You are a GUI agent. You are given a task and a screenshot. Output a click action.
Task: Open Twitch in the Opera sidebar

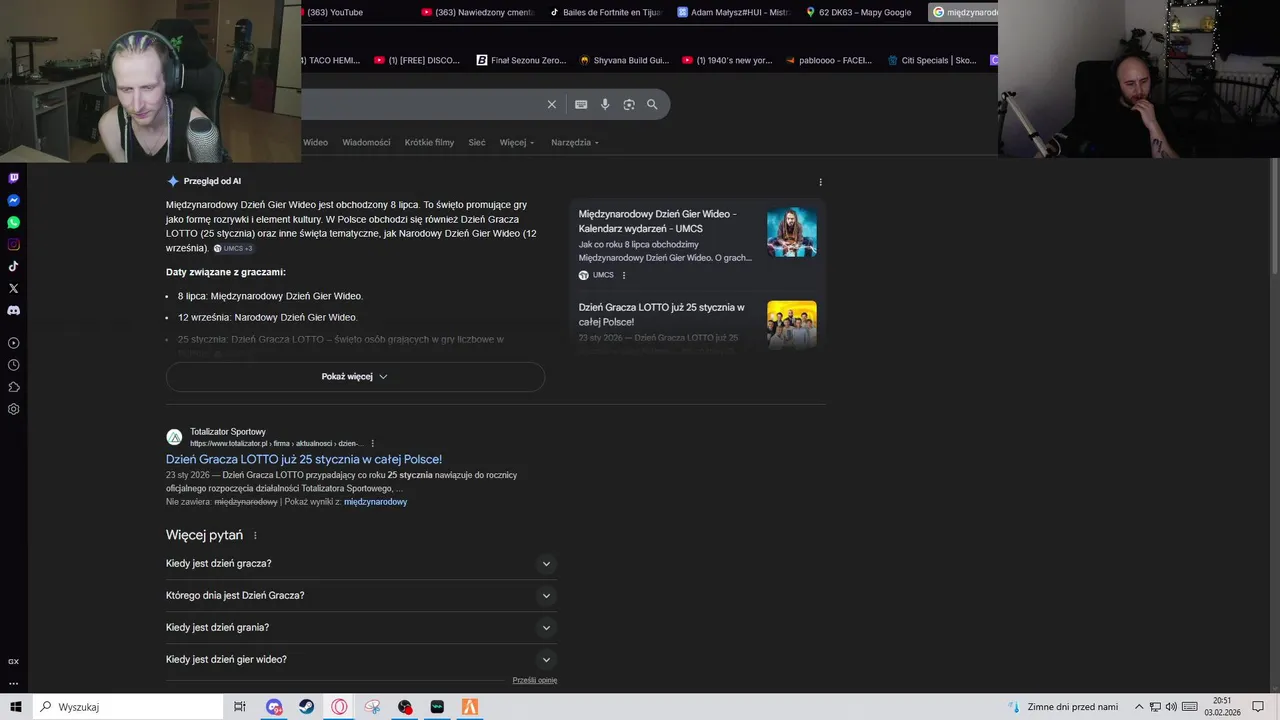13,178
